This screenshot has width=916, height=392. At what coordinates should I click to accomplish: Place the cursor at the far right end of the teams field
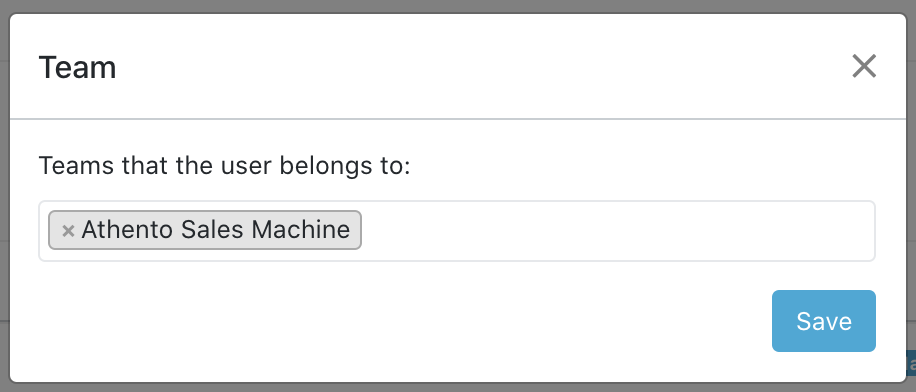pyautogui.click(x=865, y=231)
